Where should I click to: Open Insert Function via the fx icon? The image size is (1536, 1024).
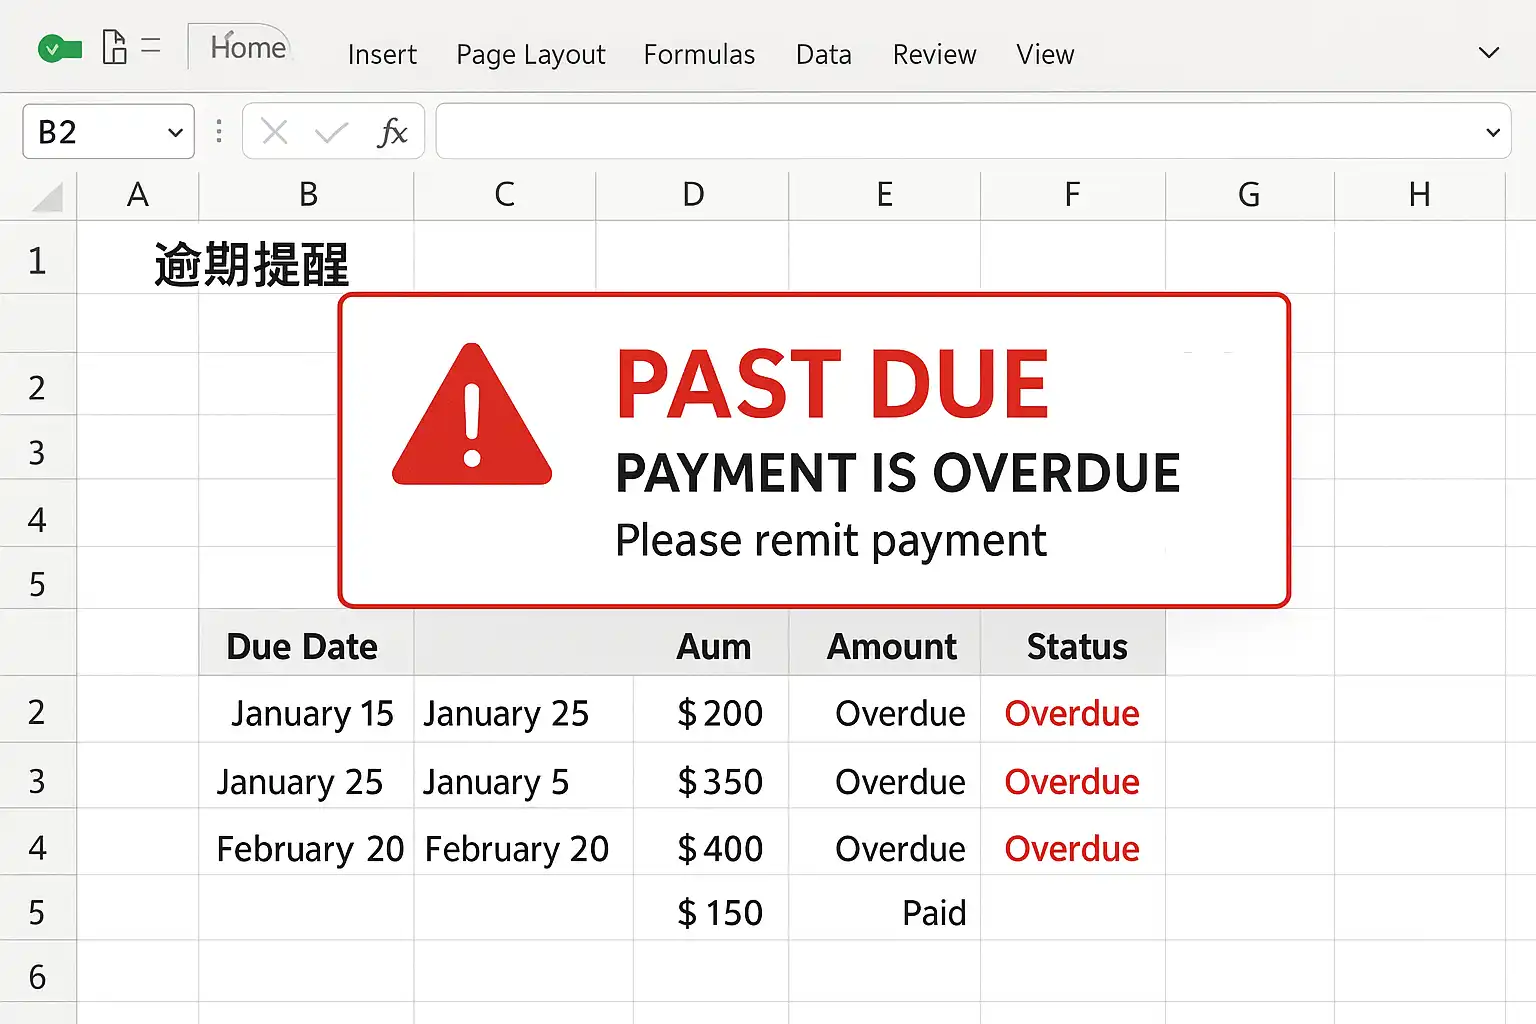[392, 132]
